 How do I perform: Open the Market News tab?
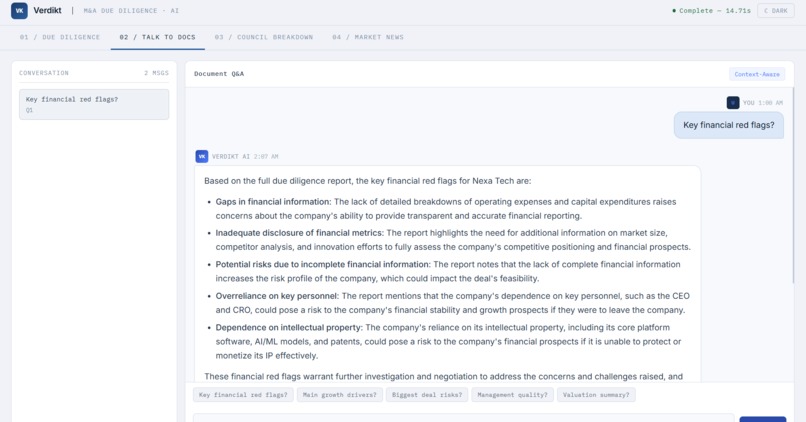(368, 37)
